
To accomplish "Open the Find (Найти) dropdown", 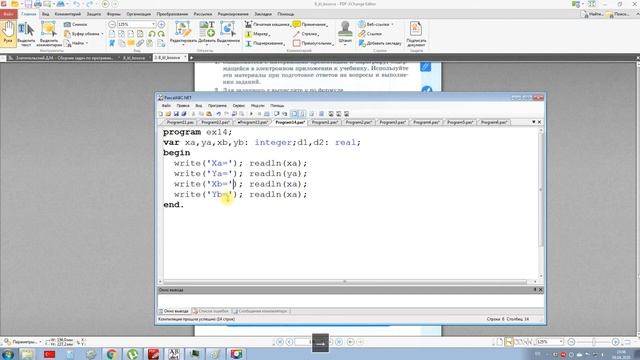I will [76, 43].
